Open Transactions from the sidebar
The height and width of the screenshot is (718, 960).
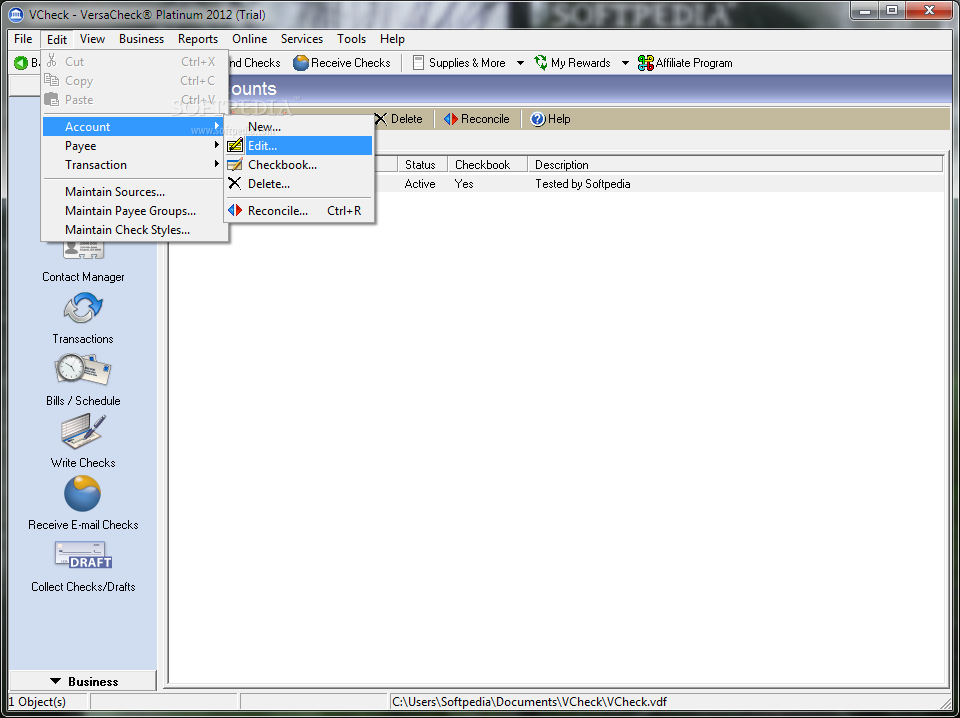pos(83,318)
